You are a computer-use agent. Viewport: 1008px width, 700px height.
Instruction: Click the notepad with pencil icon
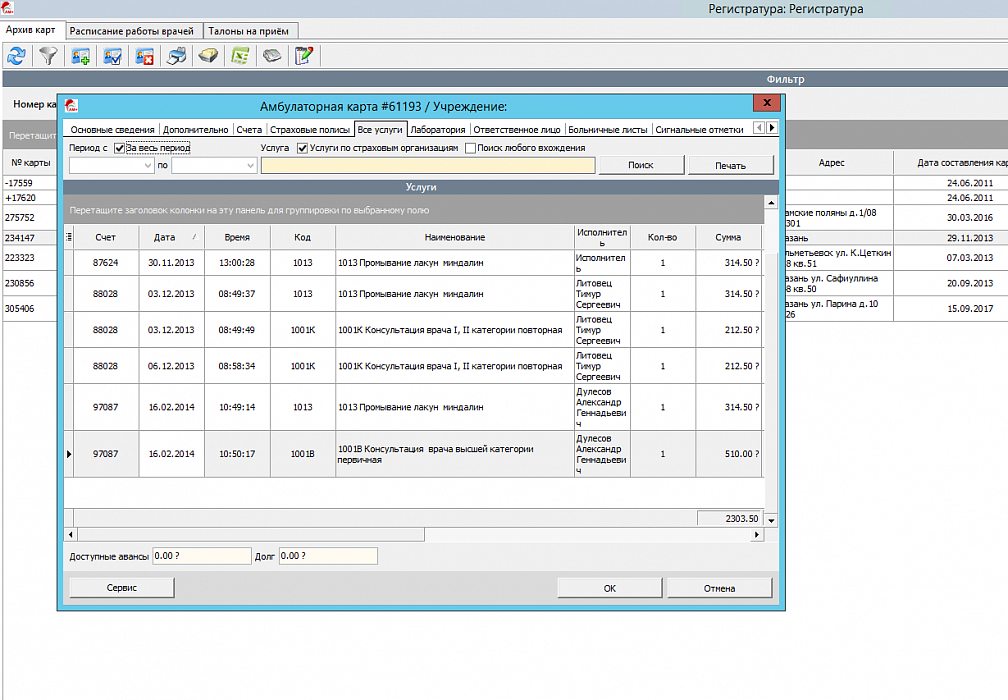304,56
